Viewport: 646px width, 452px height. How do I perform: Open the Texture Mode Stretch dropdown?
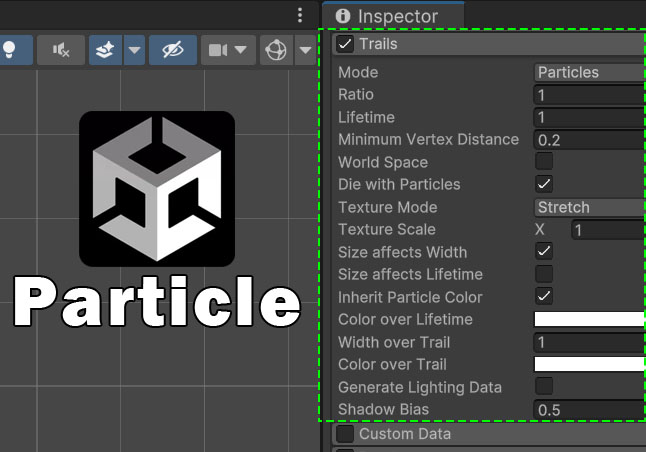tap(589, 207)
